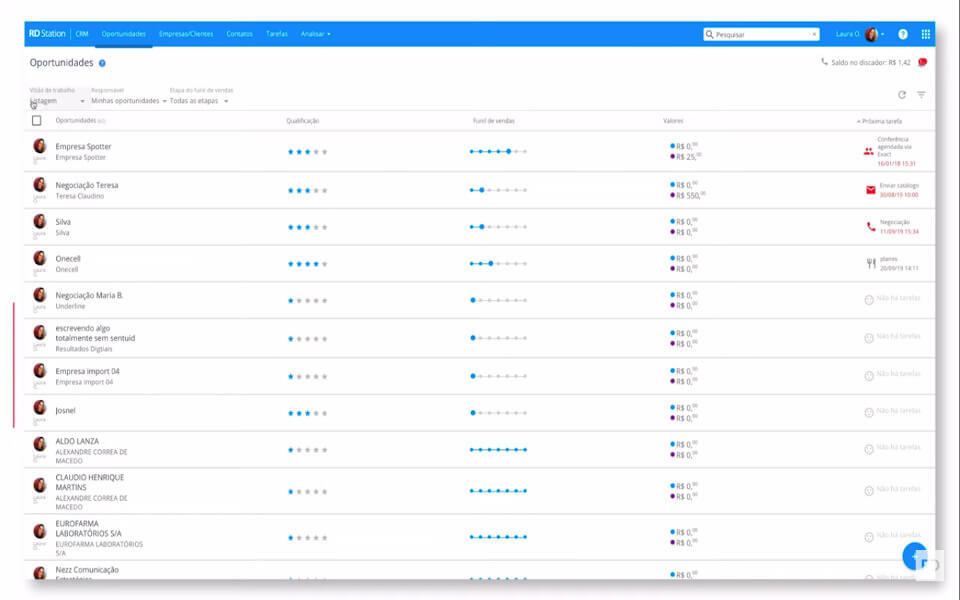Open the phone call task icon for Silva

tap(871, 227)
